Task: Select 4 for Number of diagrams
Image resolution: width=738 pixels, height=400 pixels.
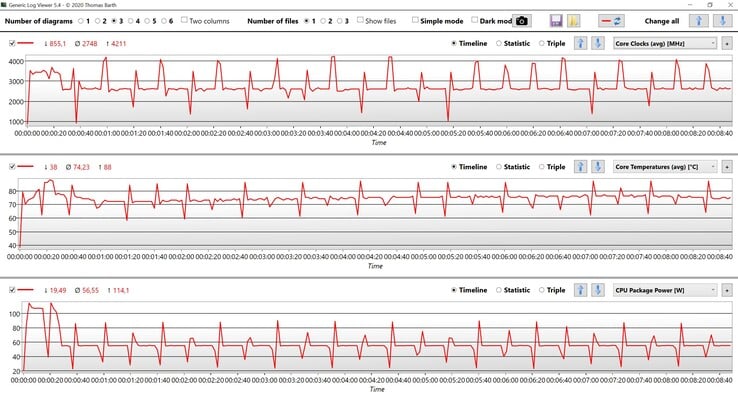Action: 130,21
